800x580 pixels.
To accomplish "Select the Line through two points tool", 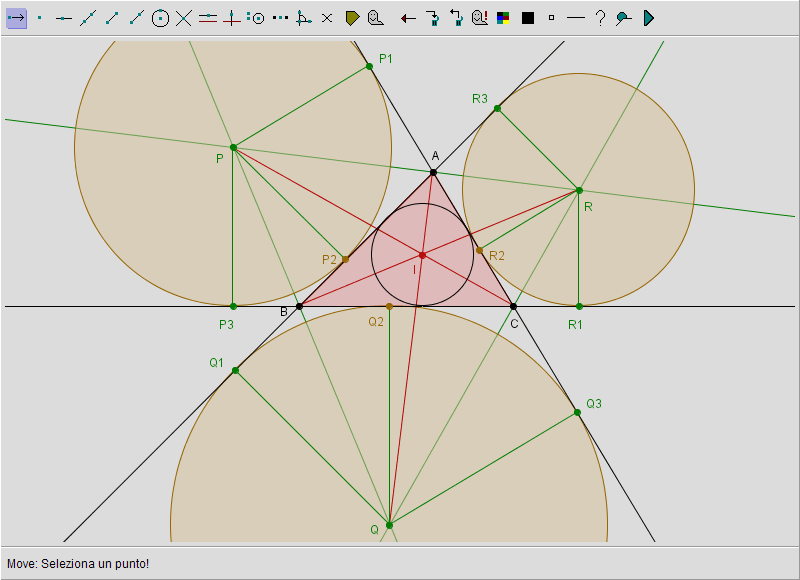I will coord(88,18).
